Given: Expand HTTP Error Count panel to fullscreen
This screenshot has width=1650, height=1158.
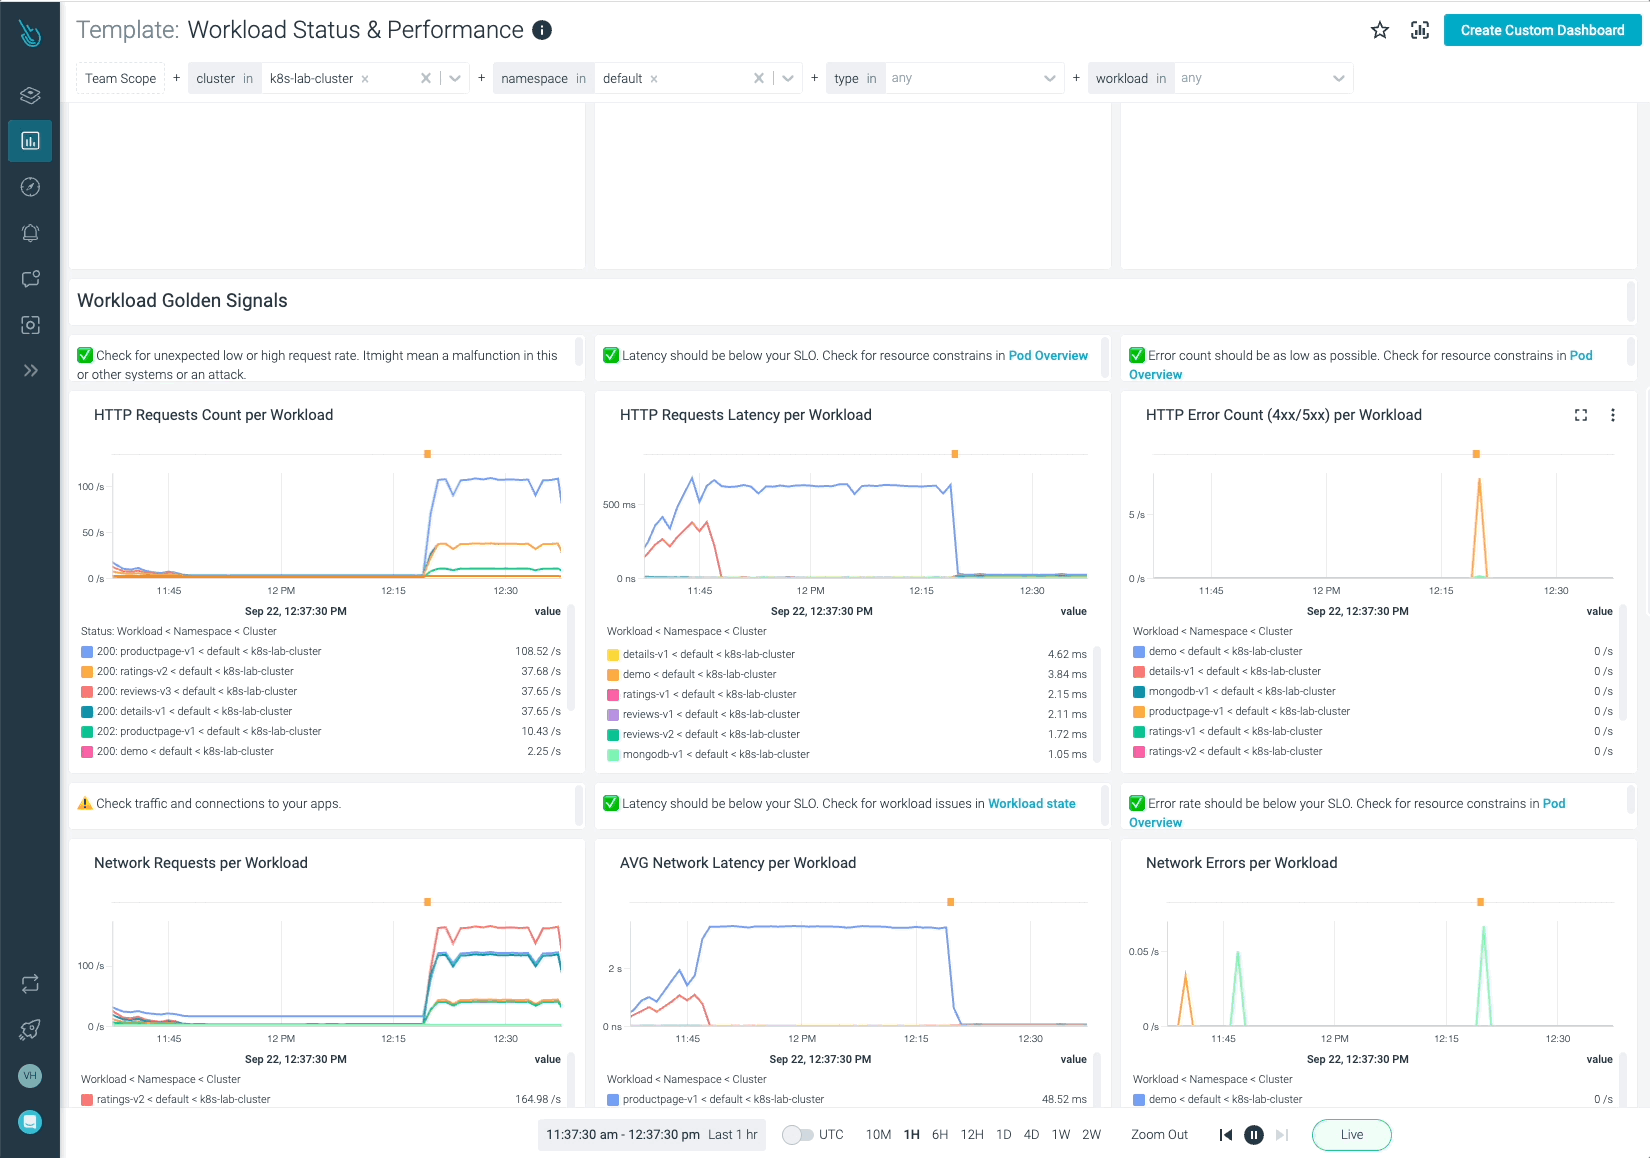Looking at the screenshot, I should click(1581, 415).
